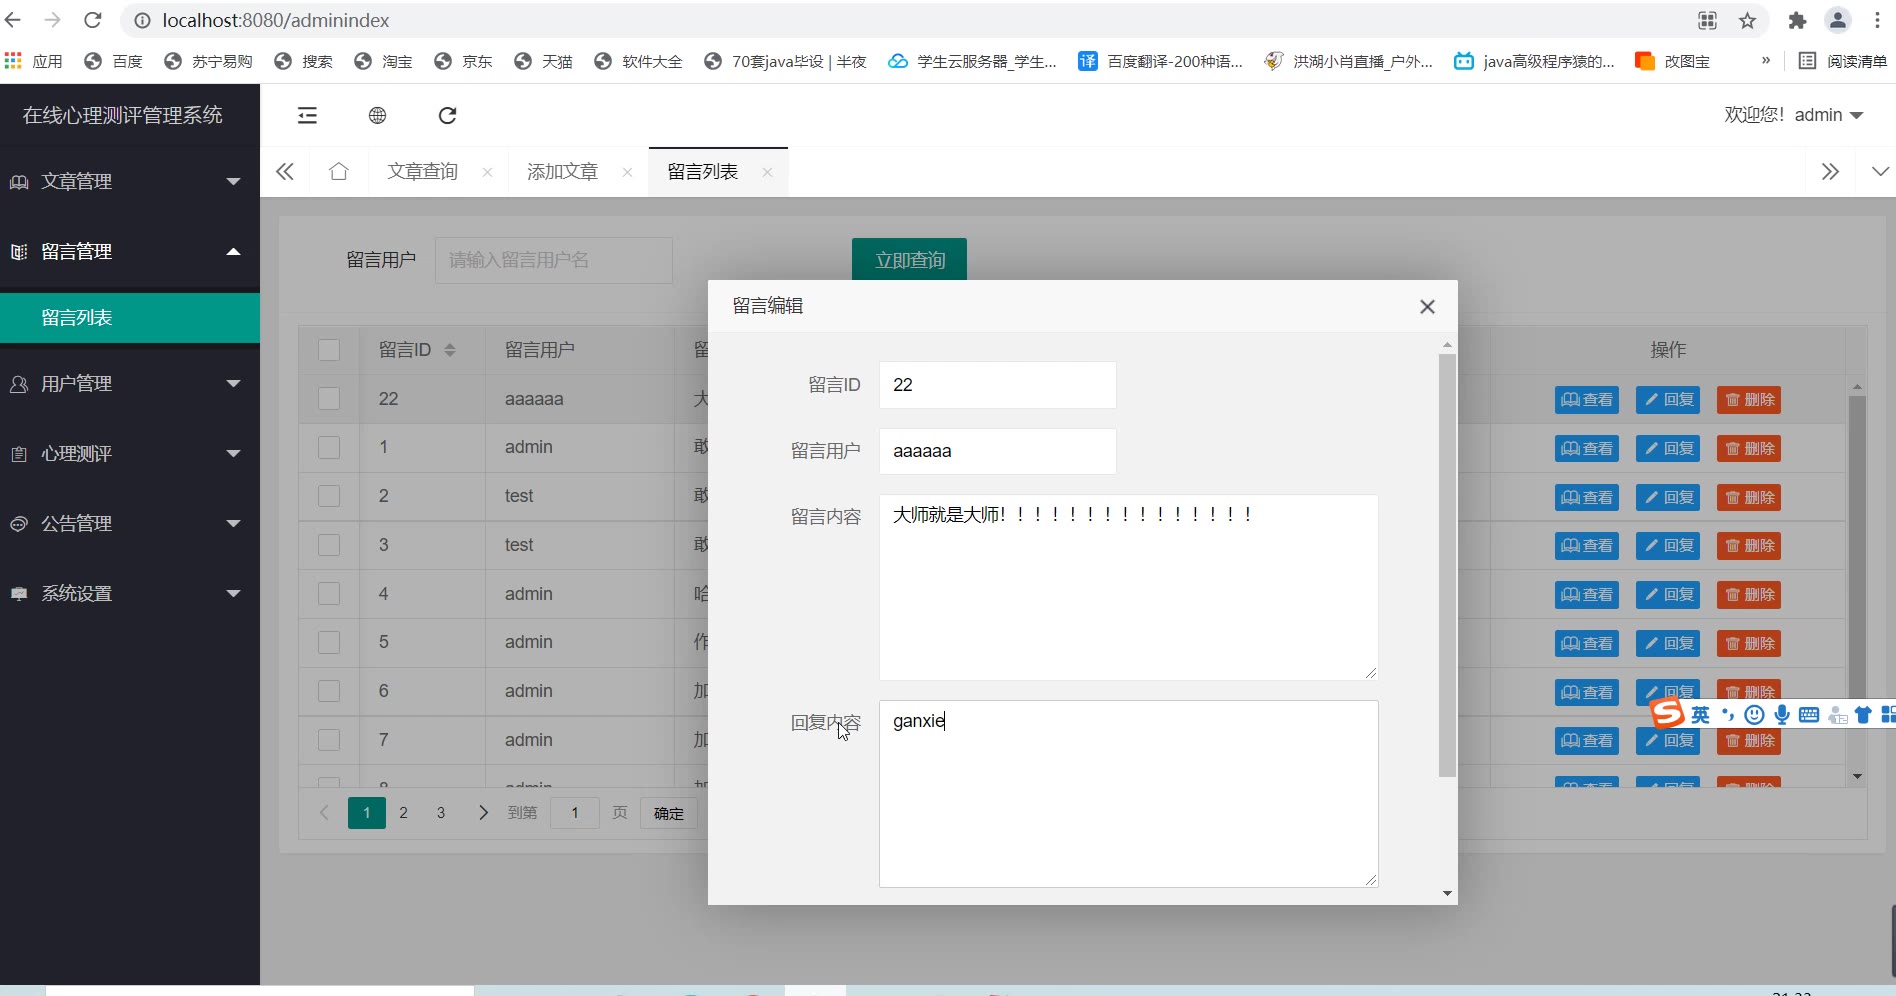1896x996 pixels.
Task: Expand the 系统设置 sidebar menu
Action: pos(130,594)
